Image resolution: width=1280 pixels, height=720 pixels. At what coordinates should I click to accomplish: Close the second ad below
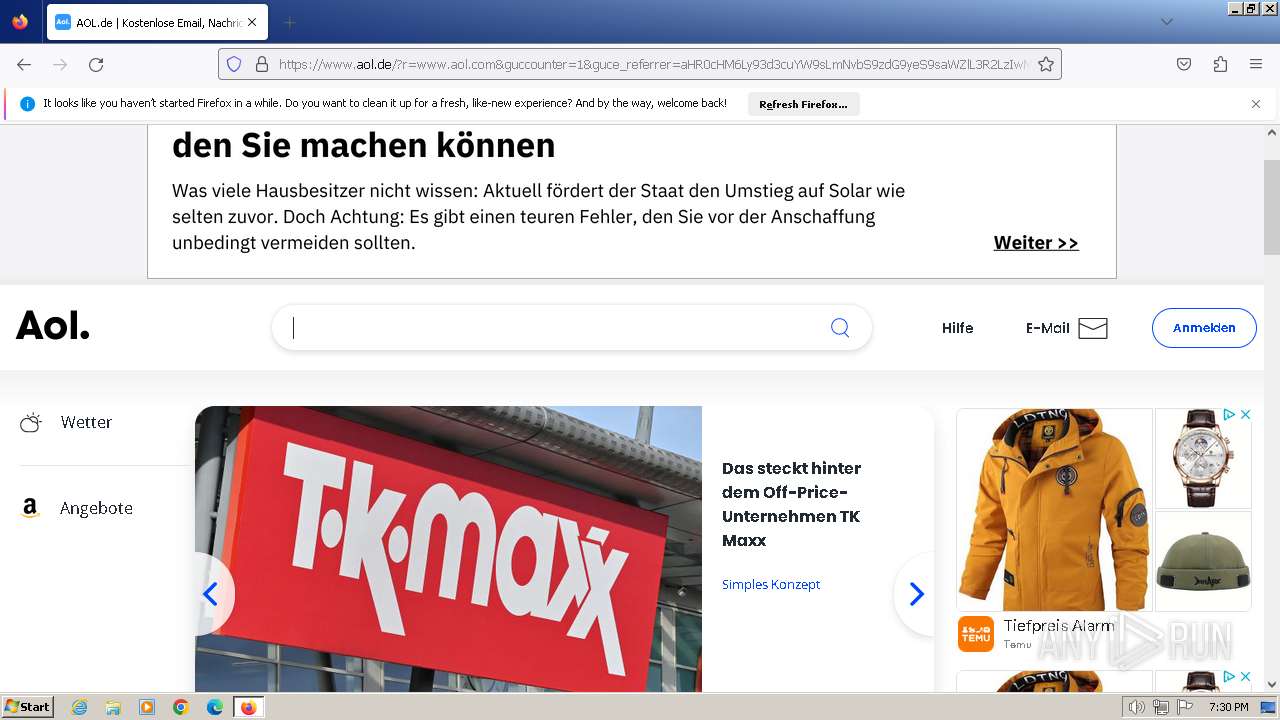click(x=1245, y=677)
